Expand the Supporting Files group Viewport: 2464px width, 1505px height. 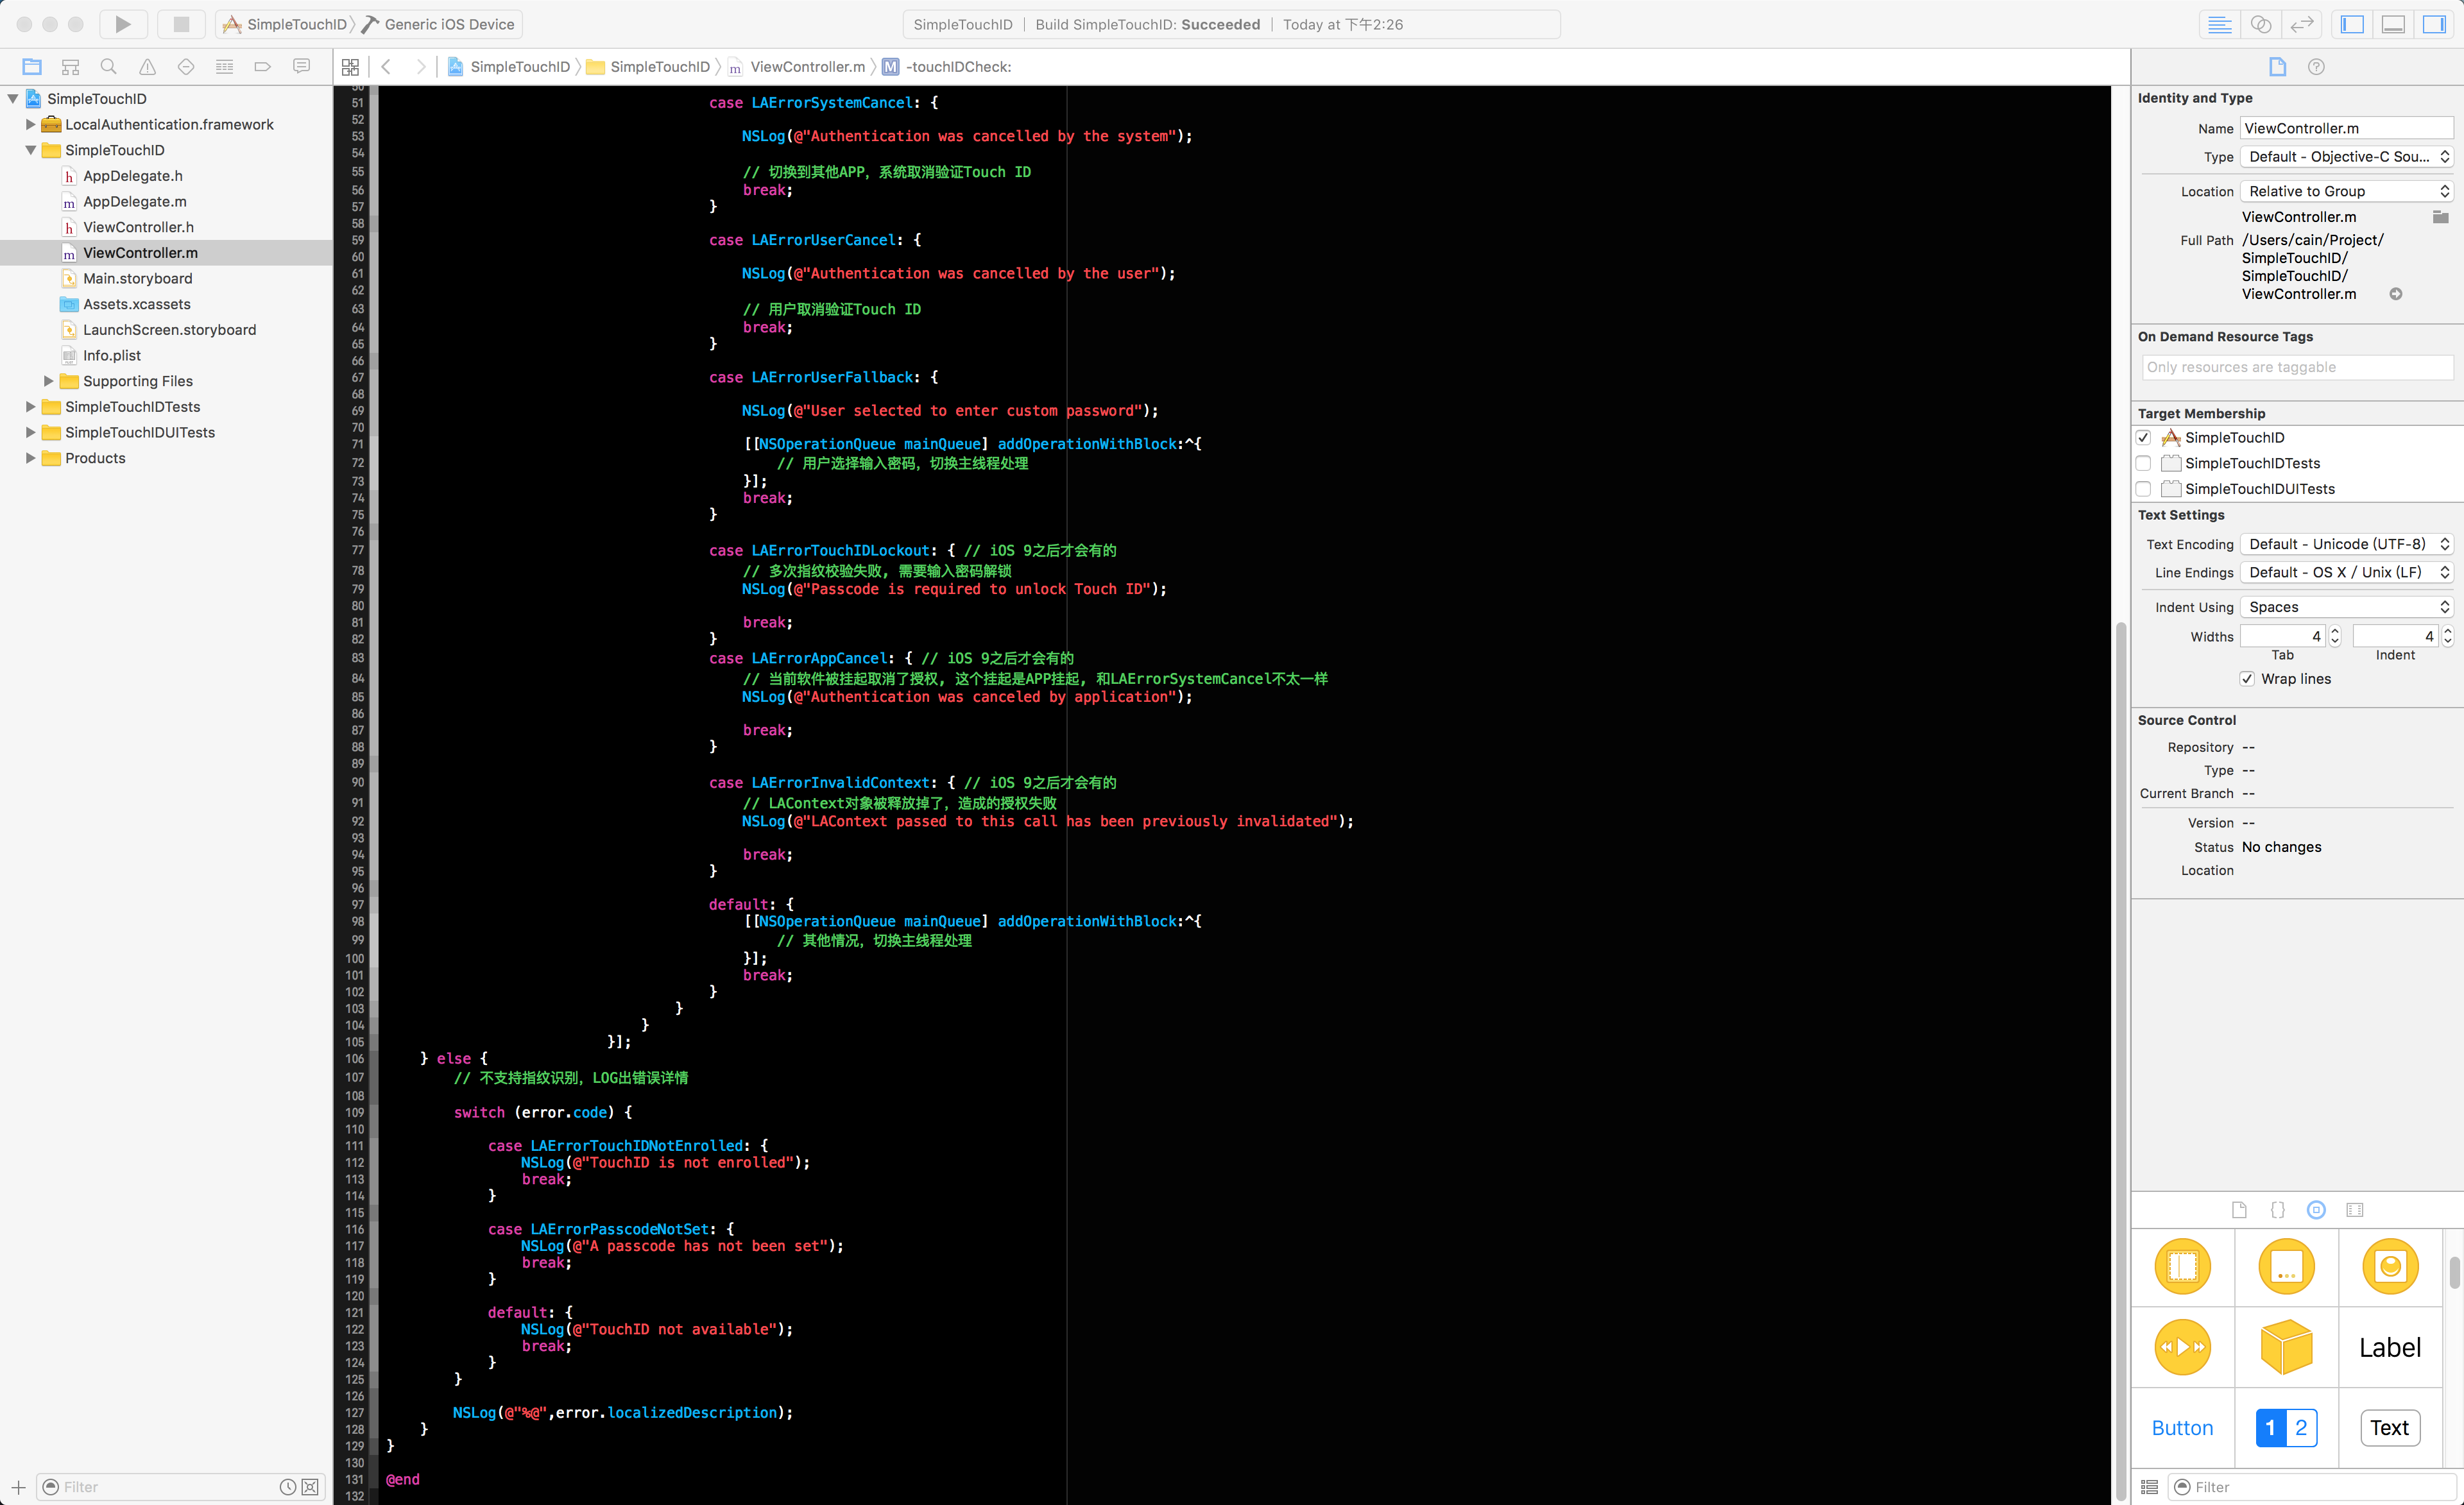48,381
